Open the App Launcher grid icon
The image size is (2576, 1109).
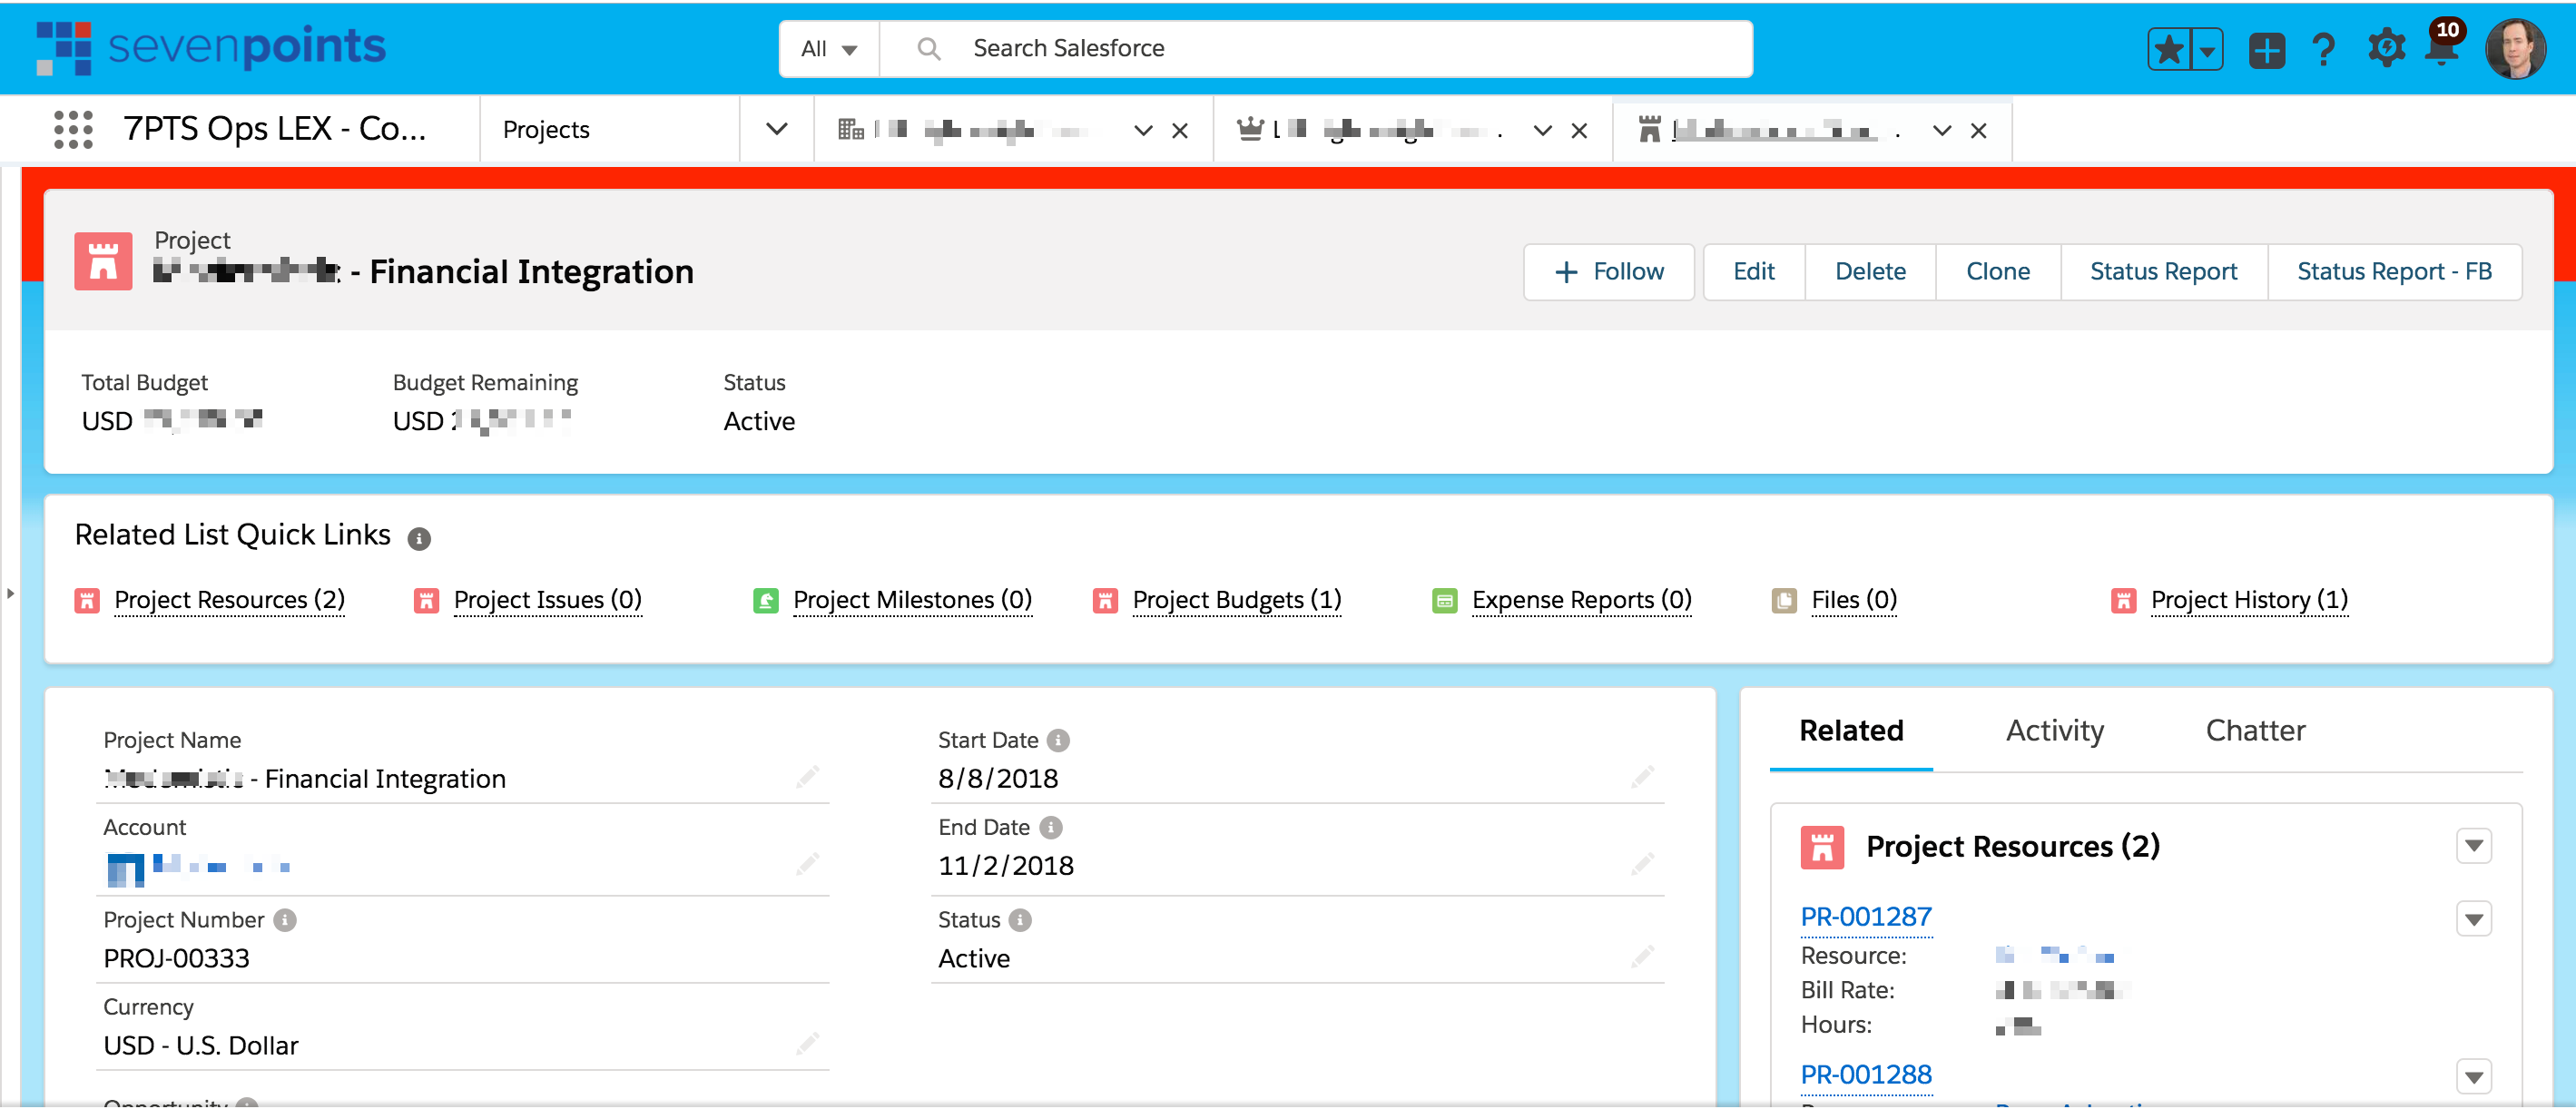(x=73, y=130)
